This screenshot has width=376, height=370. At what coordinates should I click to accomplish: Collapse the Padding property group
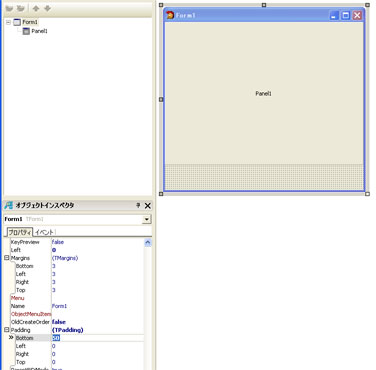[7, 330]
